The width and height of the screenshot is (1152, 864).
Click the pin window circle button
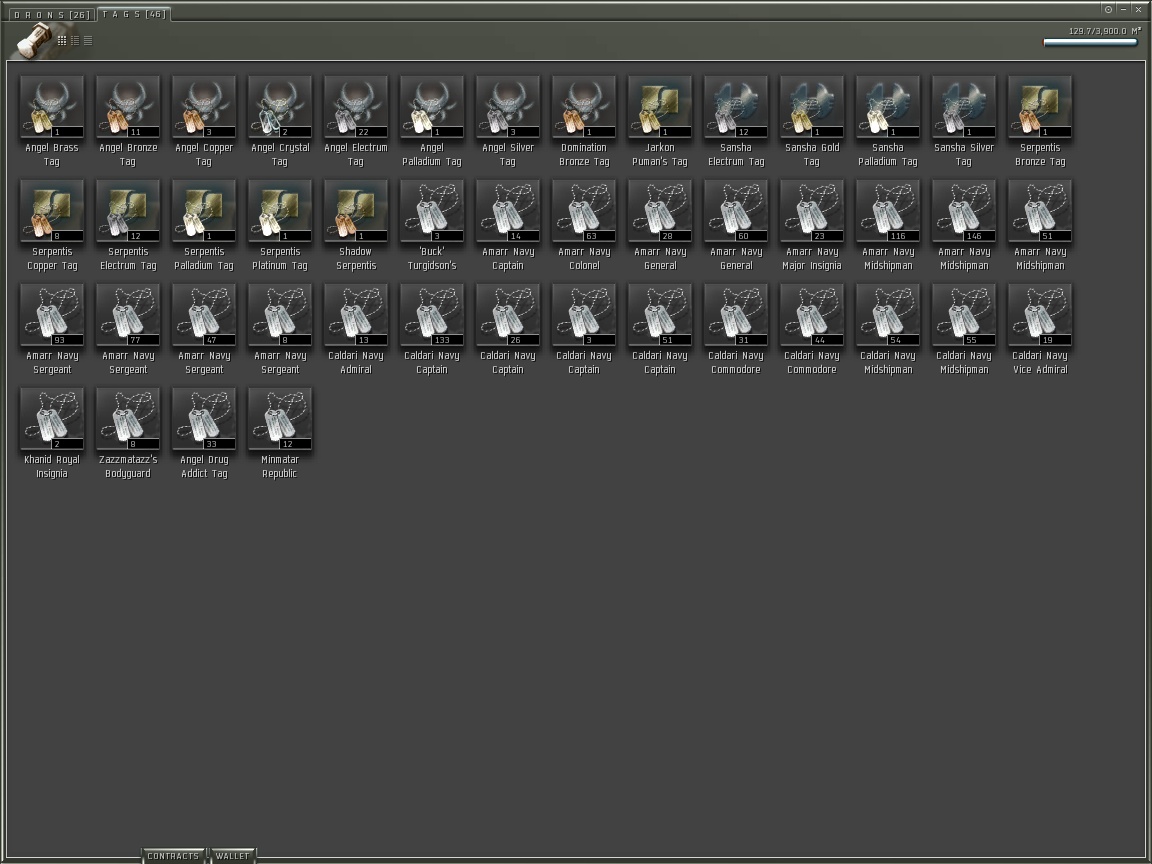pos(1108,10)
